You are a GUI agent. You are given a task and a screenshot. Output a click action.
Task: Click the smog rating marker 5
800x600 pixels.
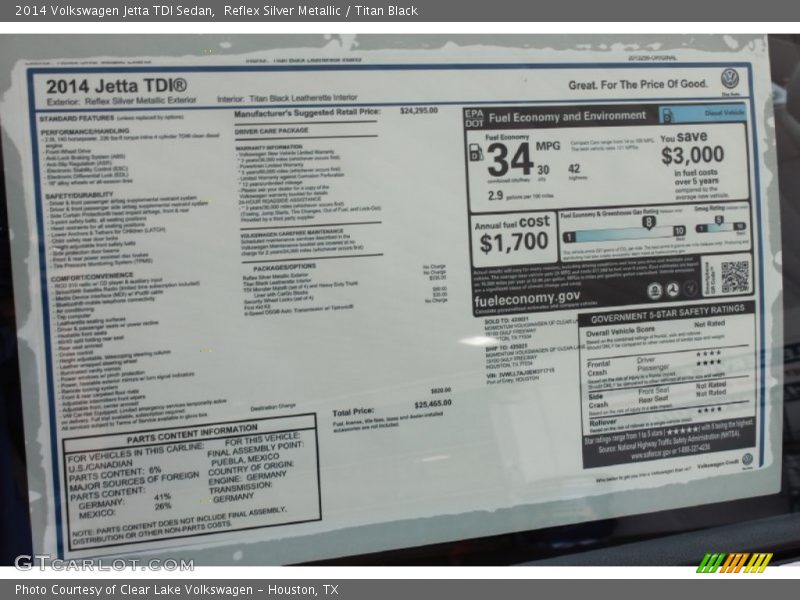pos(718,221)
